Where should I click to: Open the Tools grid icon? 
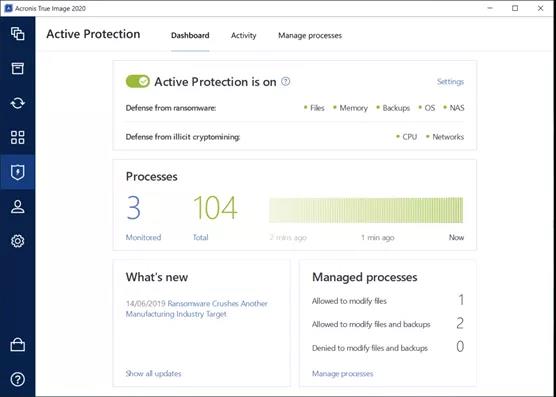tap(17, 138)
